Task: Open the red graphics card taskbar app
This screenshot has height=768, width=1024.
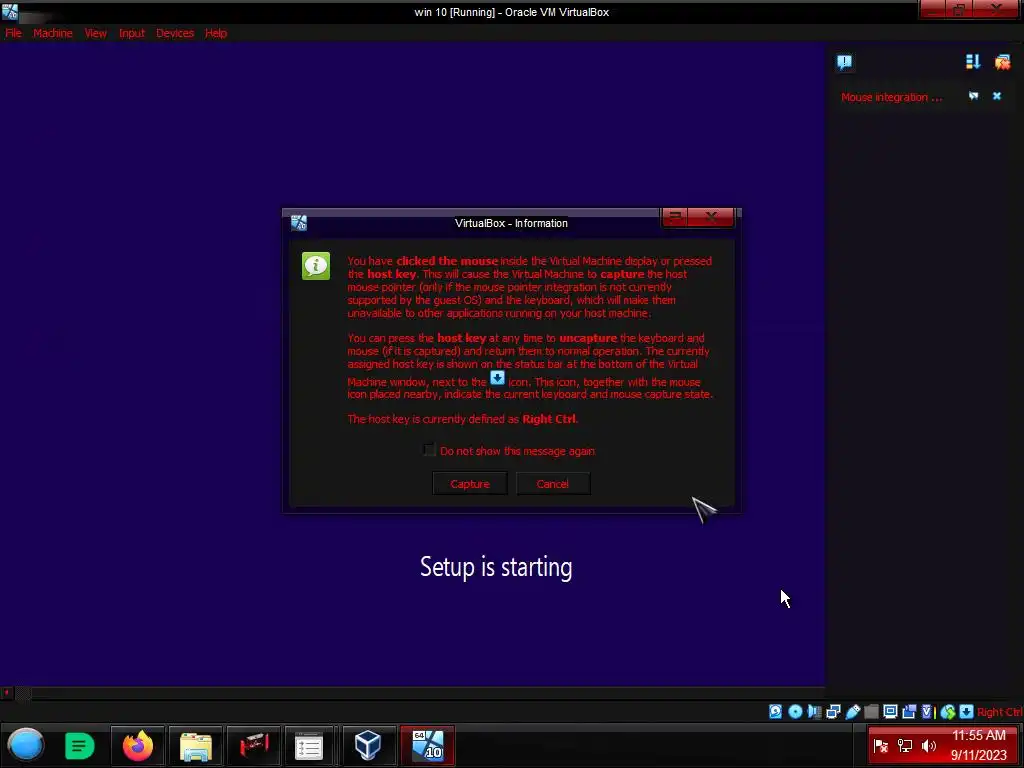Action: (x=254, y=745)
